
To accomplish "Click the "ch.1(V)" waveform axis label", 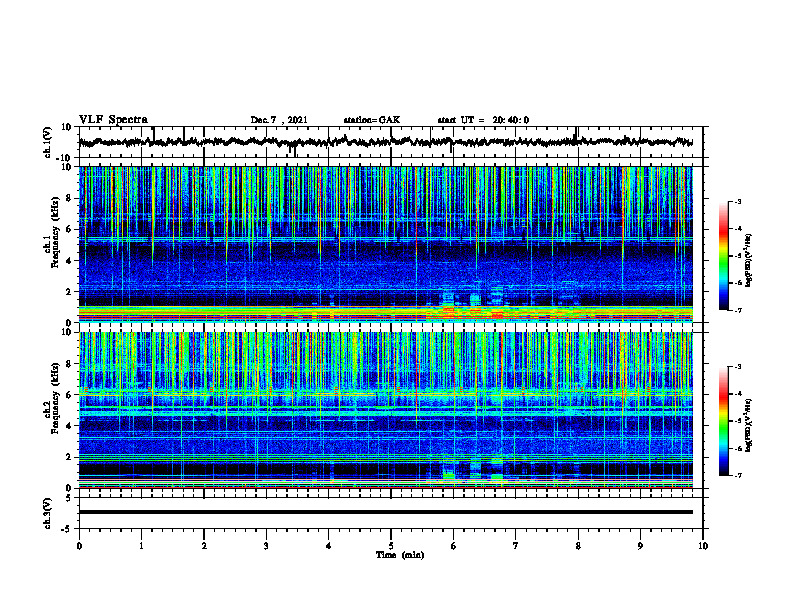I will [x=47, y=142].
